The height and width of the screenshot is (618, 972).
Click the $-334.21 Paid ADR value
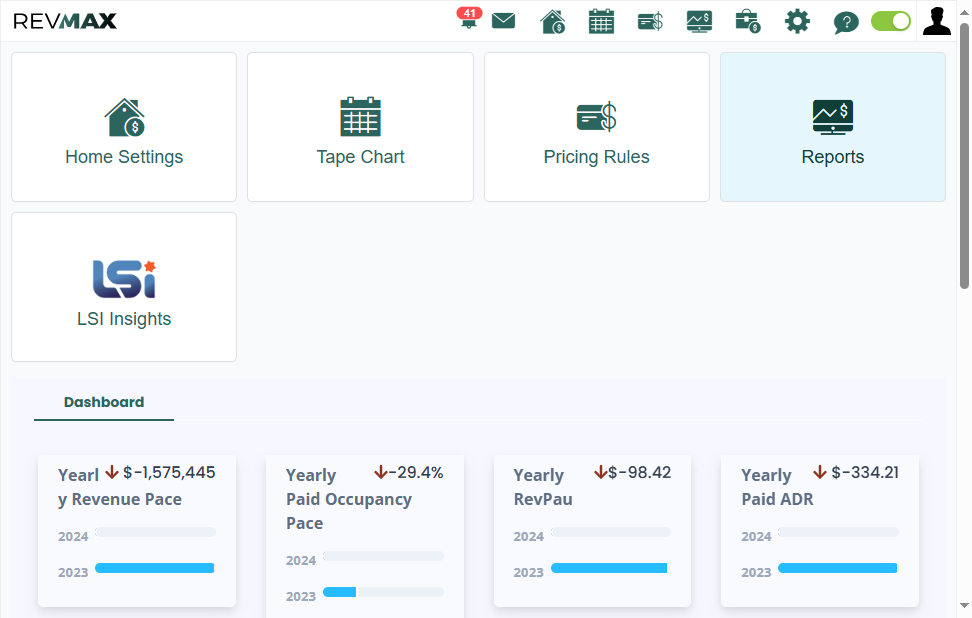tap(865, 472)
